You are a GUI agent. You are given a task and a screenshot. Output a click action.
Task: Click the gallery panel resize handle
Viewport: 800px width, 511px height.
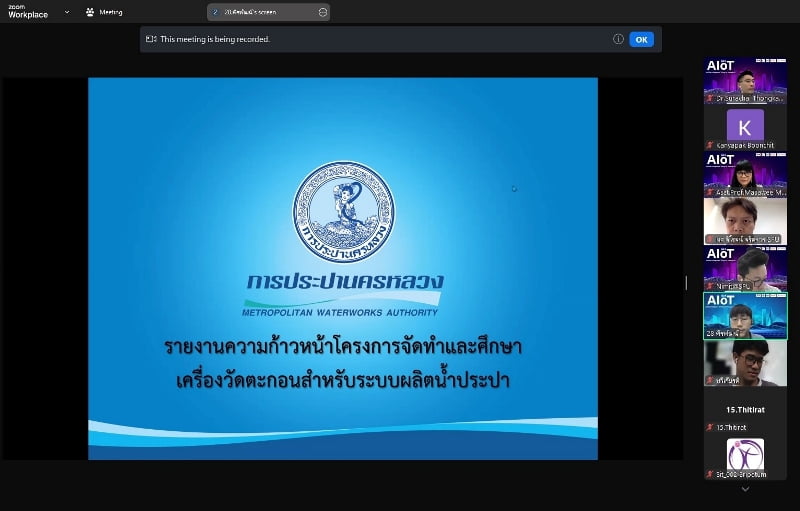[686, 283]
